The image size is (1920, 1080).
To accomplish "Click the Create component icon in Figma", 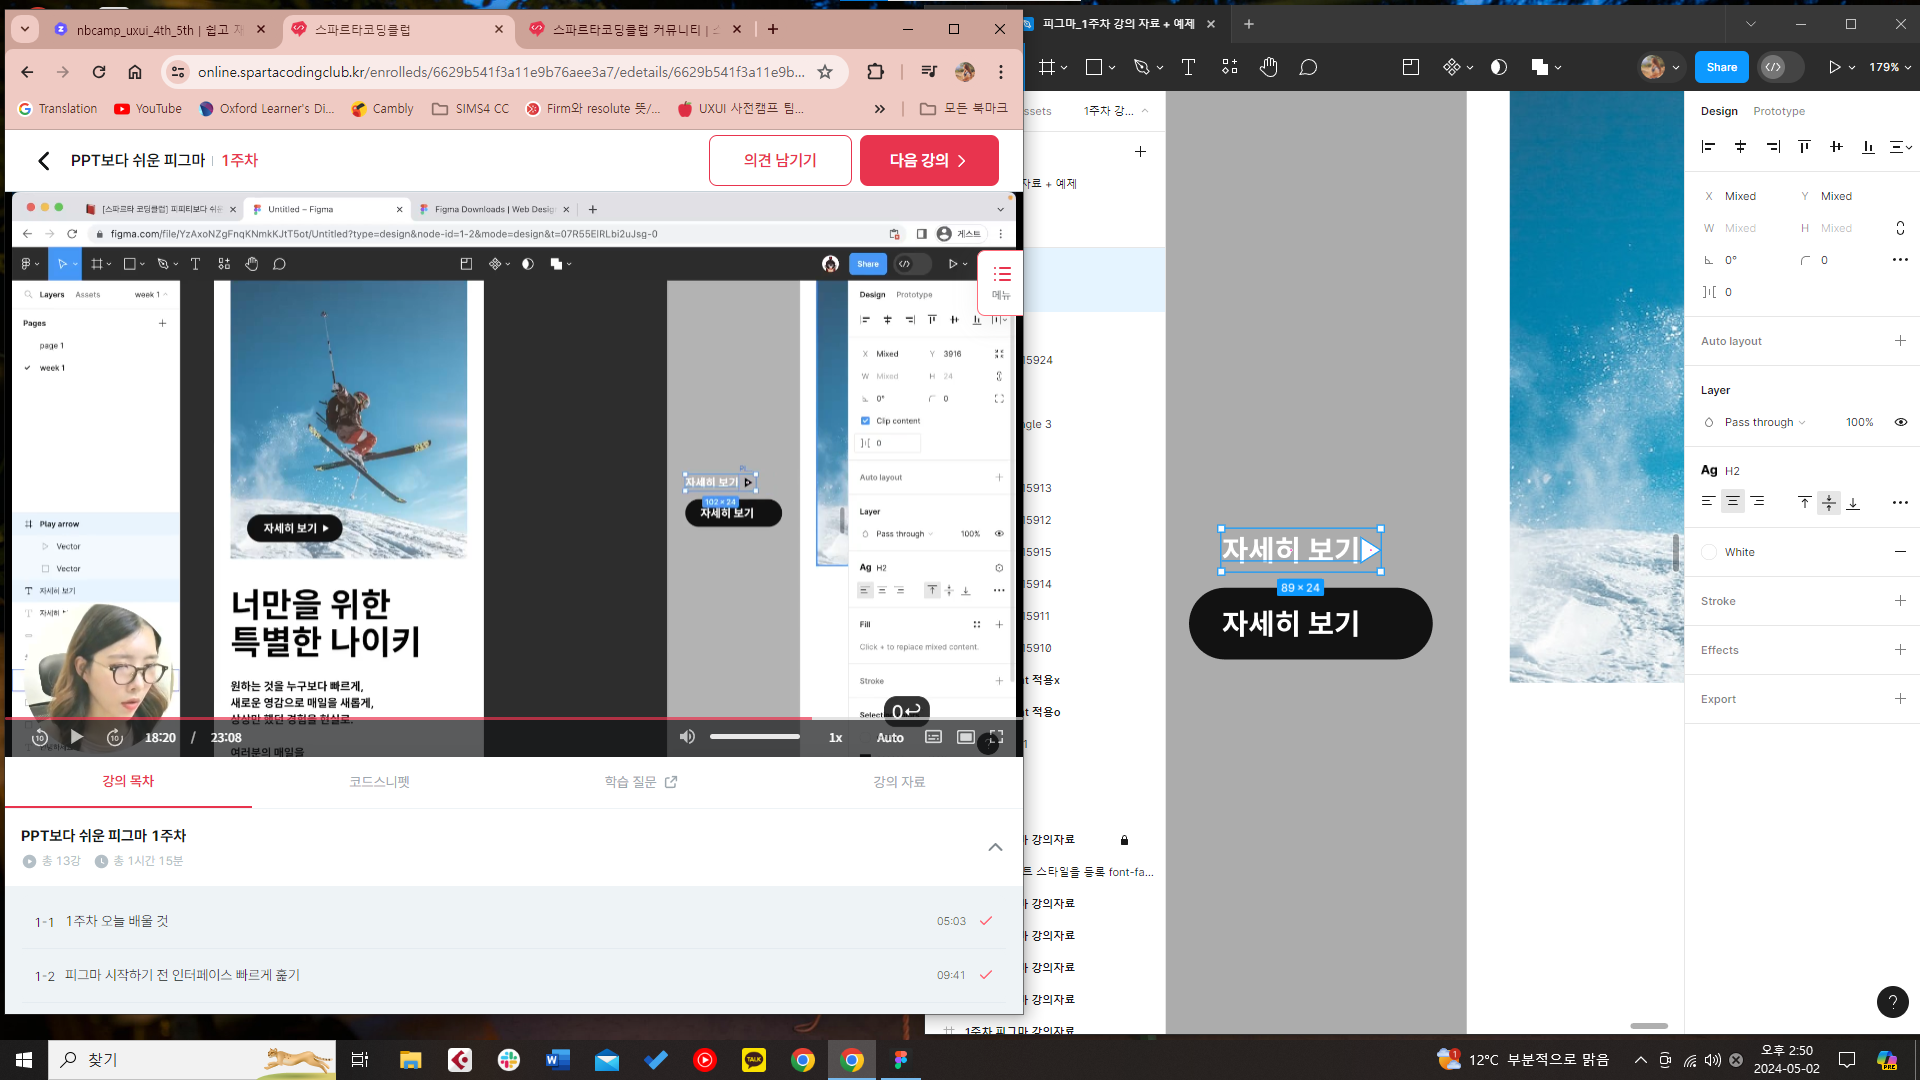I will point(1452,67).
